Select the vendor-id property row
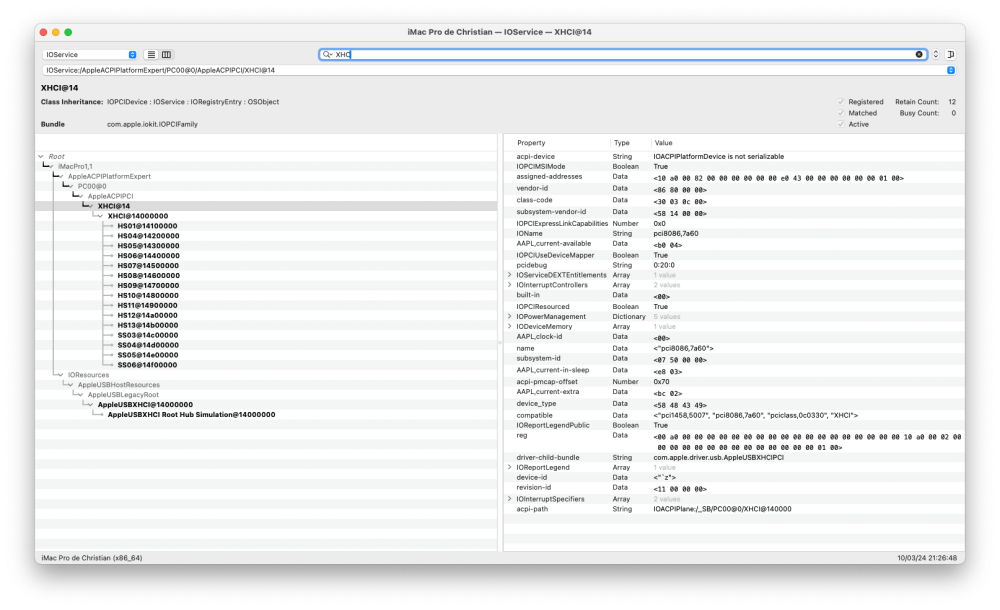The image size is (1000, 610). coord(733,189)
